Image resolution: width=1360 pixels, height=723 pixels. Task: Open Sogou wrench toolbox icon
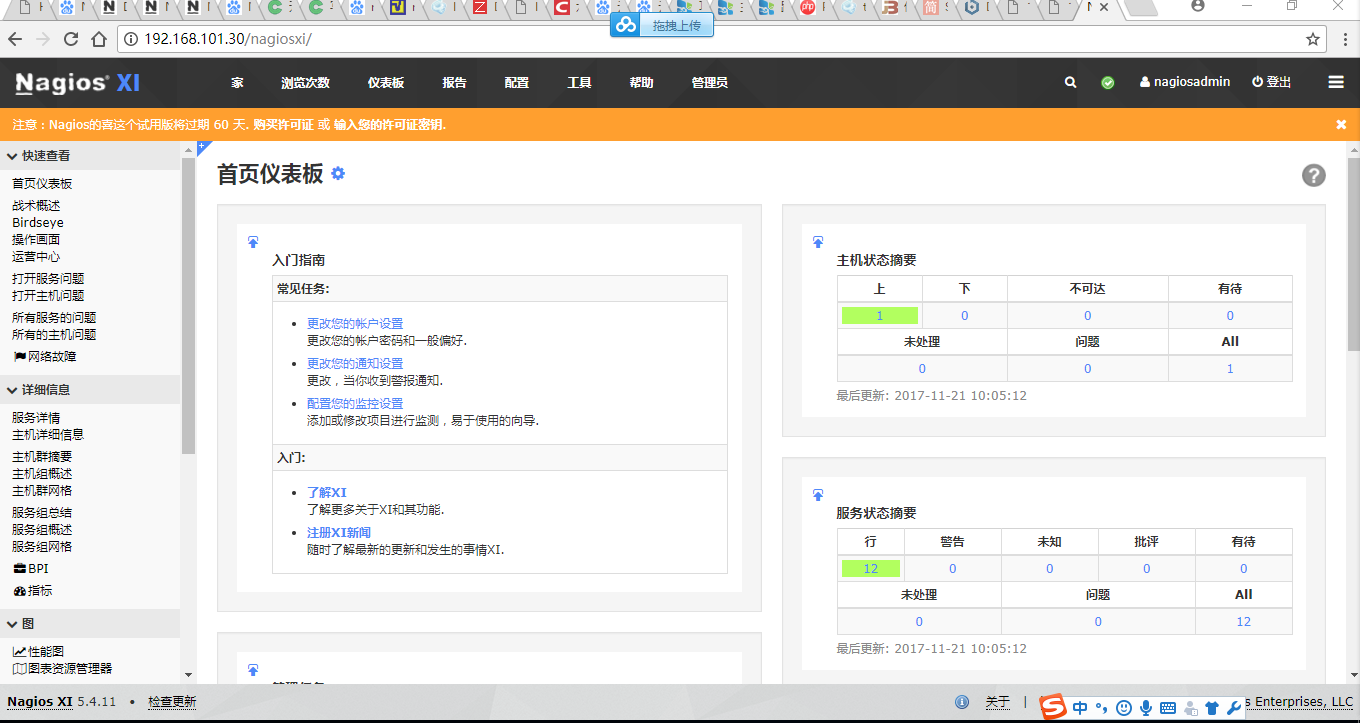(x=1234, y=708)
